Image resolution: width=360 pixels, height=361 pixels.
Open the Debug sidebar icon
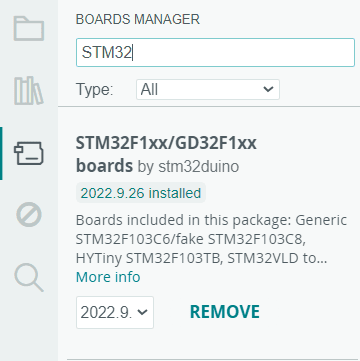(29, 215)
